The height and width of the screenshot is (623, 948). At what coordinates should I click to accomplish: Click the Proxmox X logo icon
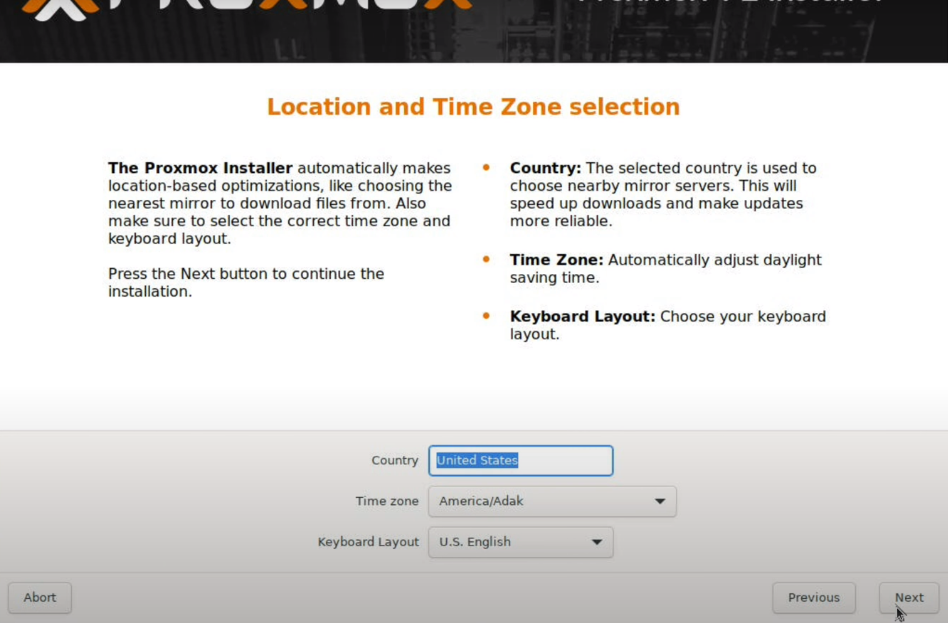click(50, 8)
